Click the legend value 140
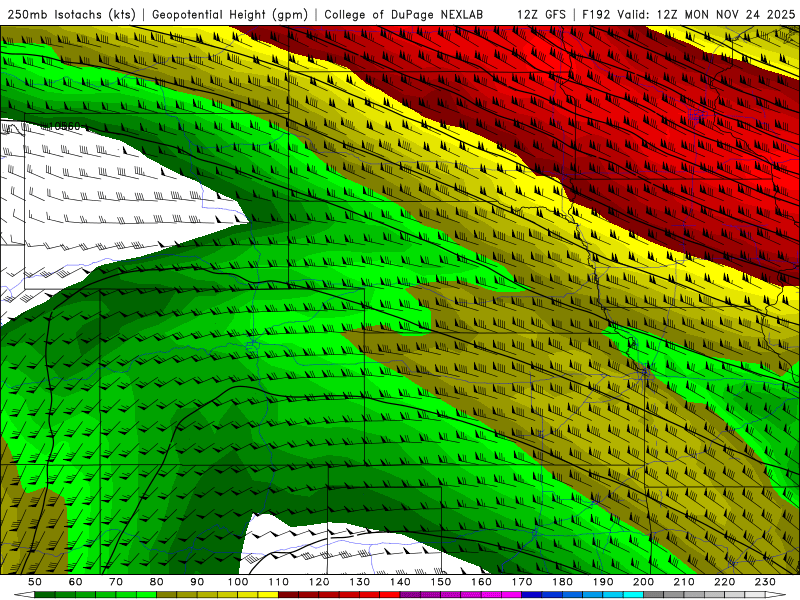This screenshot has width=800, height=600. click(401, 582)
